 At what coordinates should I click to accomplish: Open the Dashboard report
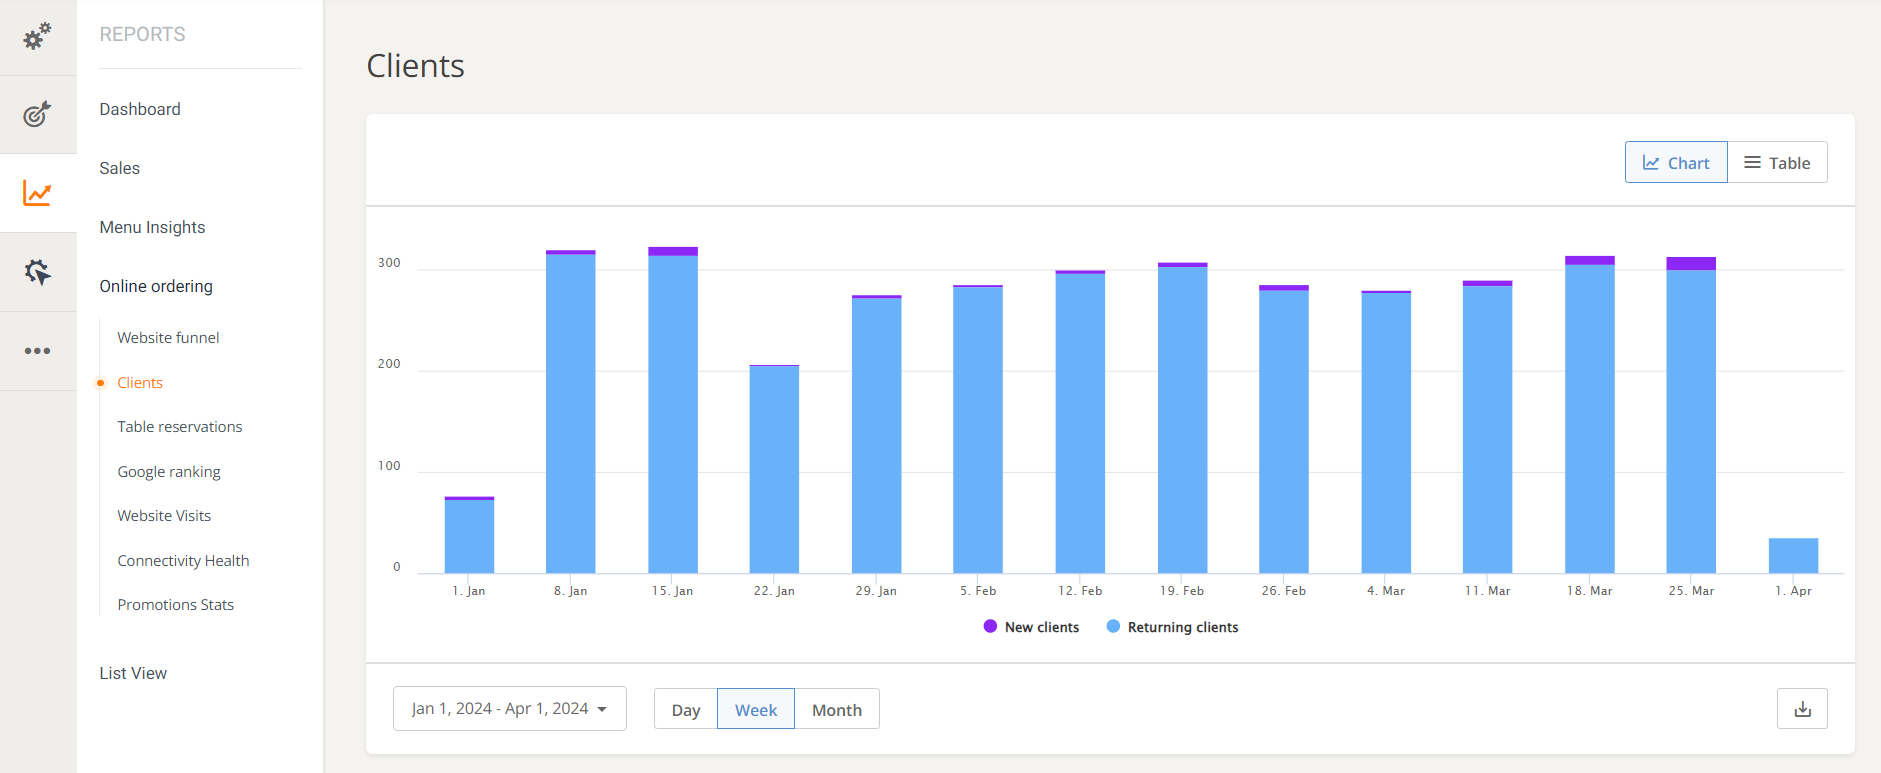click(140, 109)
